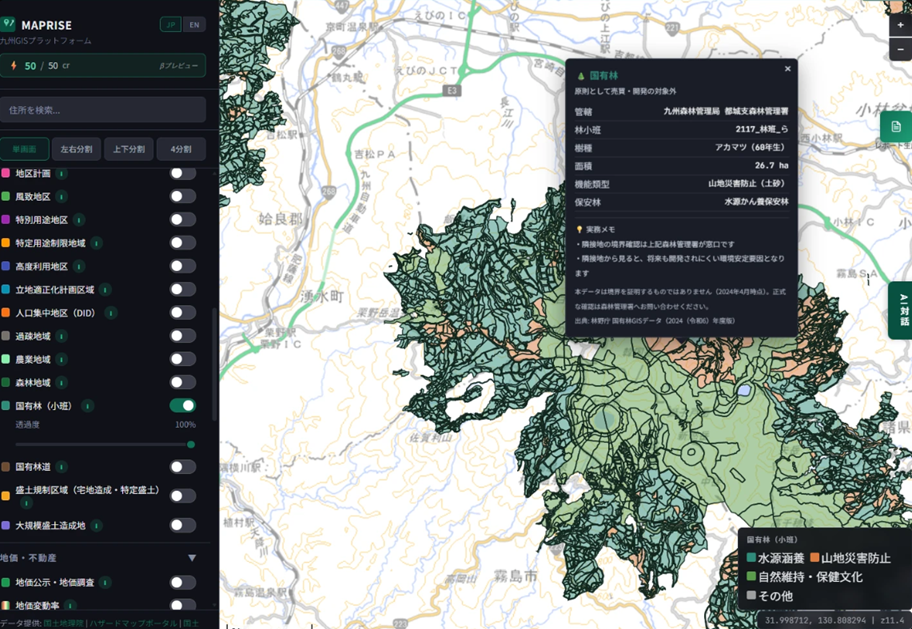This screenshot has width=912, height=629.
Task: Click the 住所を検索 address search field
Action: click(103, 109)
